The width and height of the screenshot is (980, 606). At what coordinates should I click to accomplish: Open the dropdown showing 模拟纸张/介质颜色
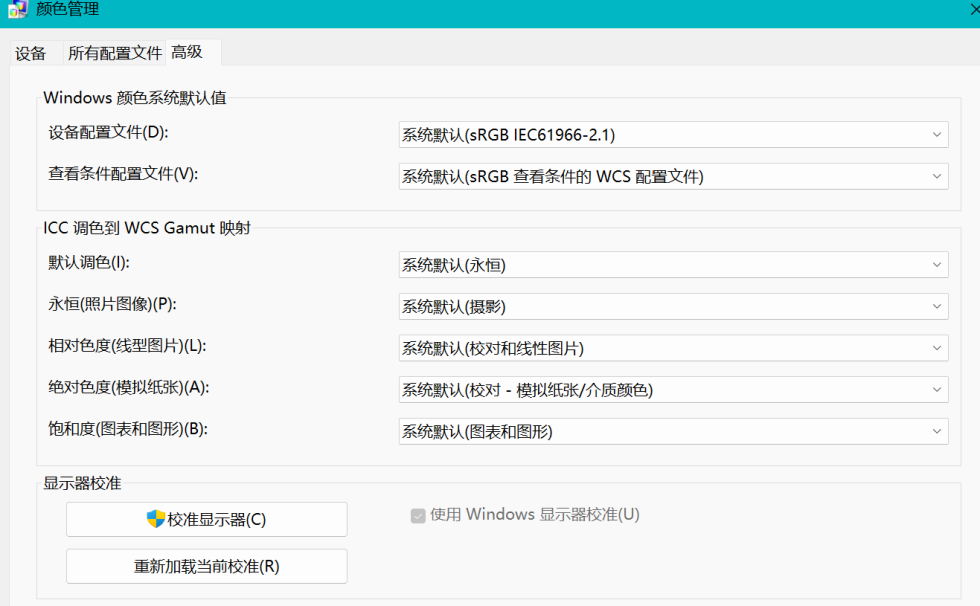coord(672,390)
